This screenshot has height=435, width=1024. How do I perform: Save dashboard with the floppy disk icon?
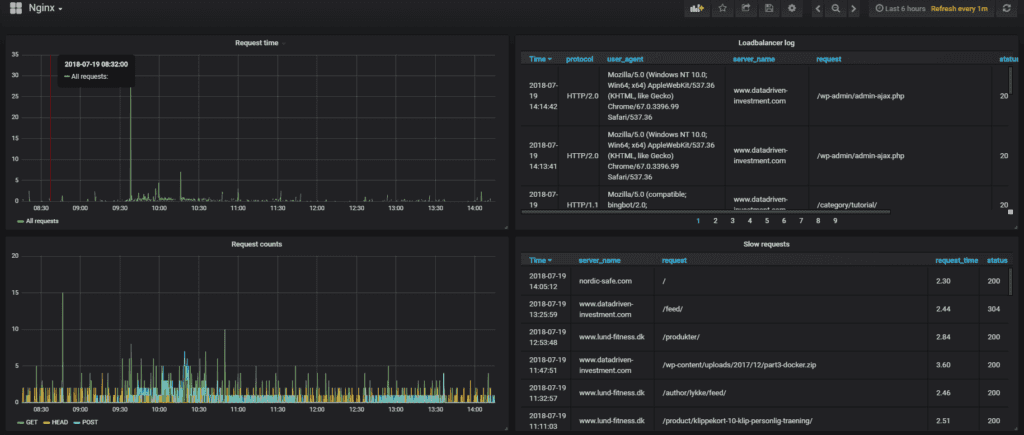(x=769, y=8)
